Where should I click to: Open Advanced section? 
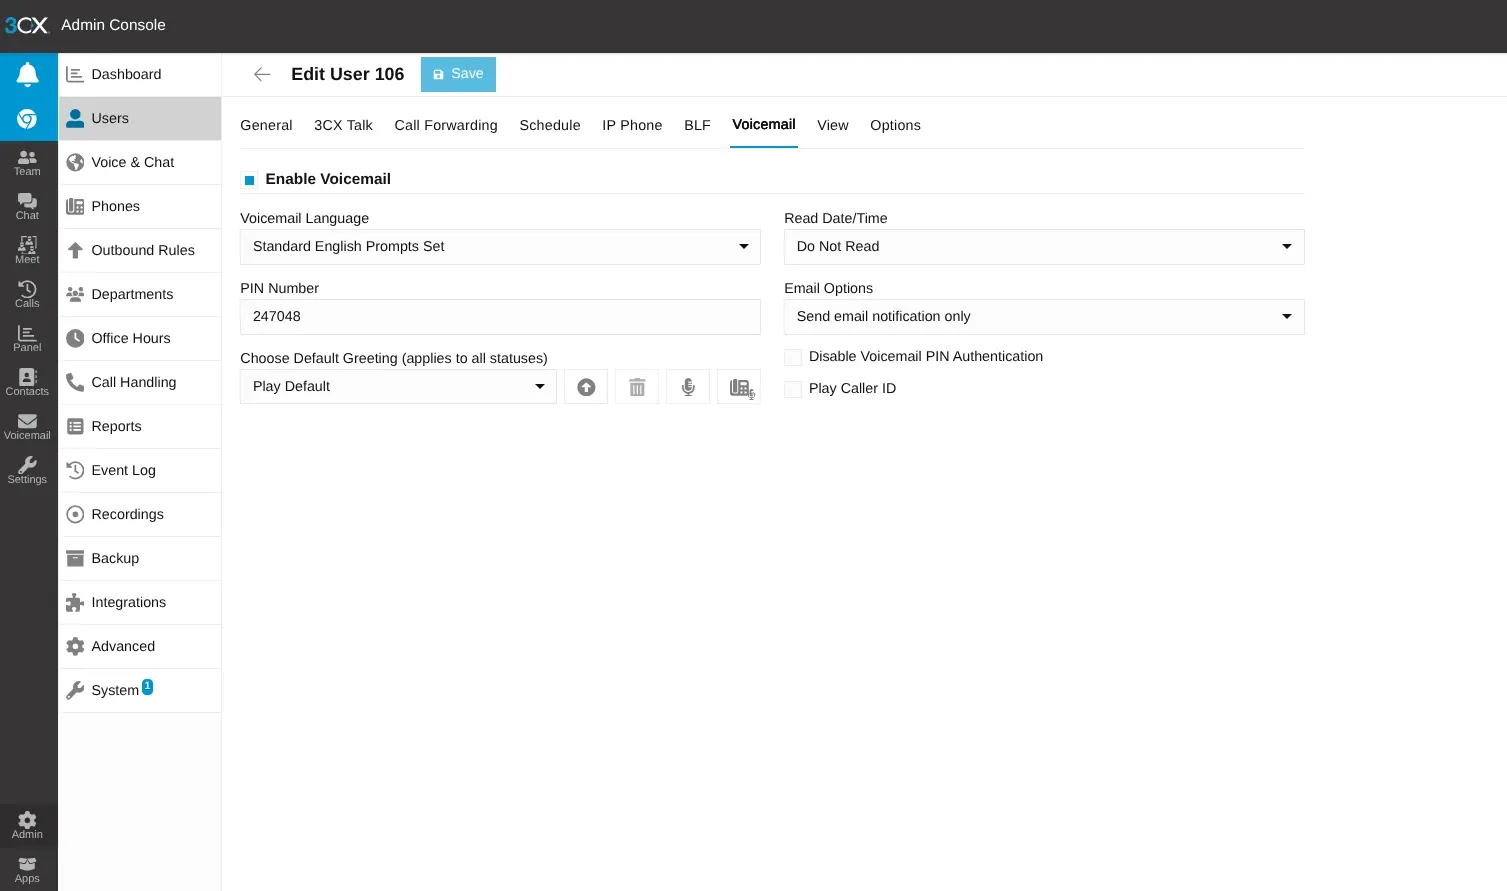[140, 647]
